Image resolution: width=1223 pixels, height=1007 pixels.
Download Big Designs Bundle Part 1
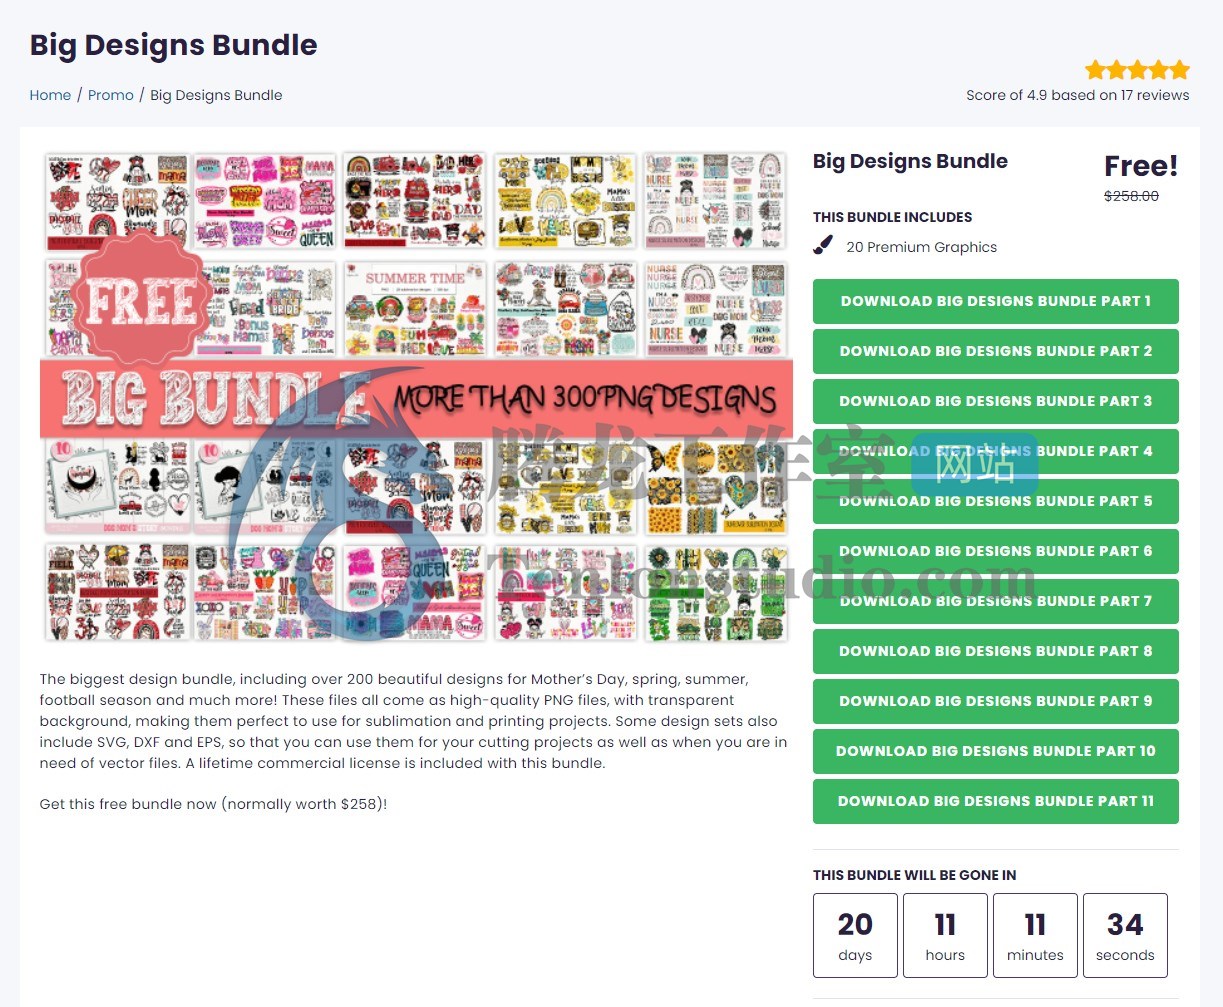(996, 301)
